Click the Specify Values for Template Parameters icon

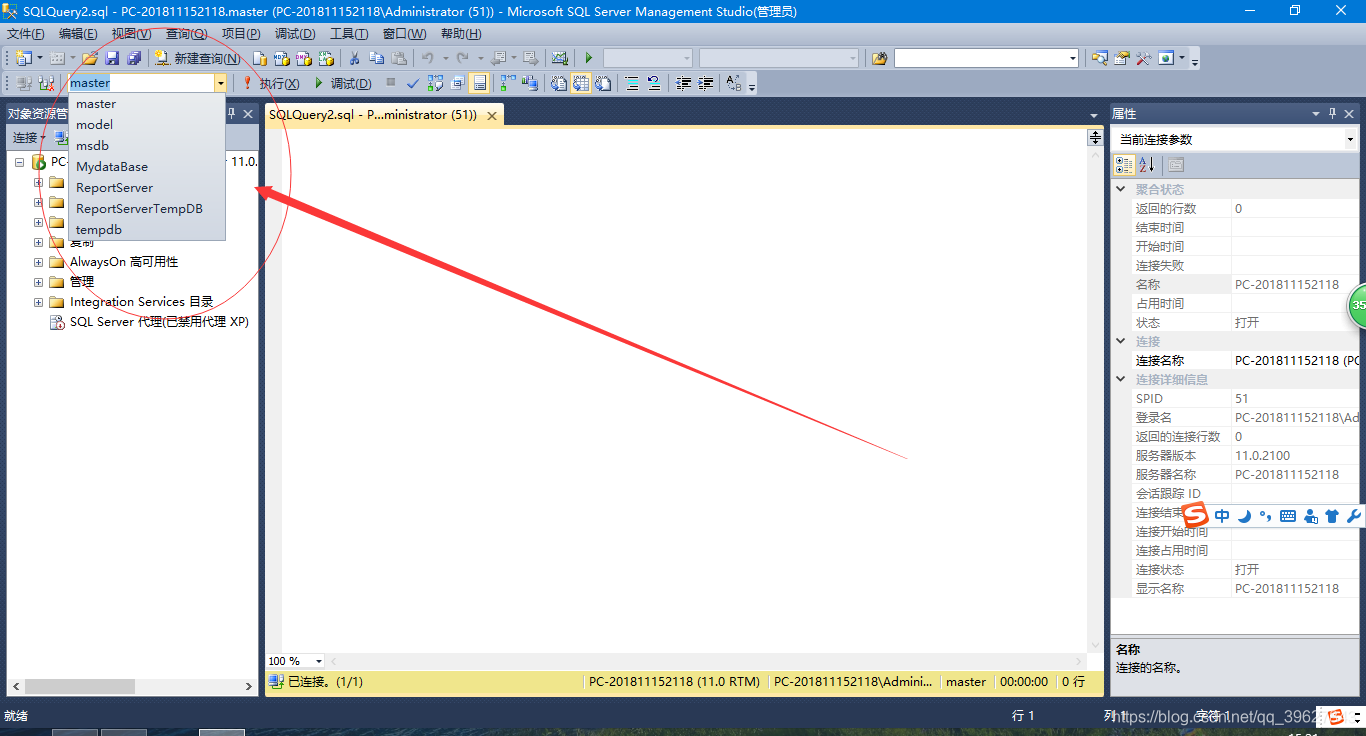(x=734, y=83)
